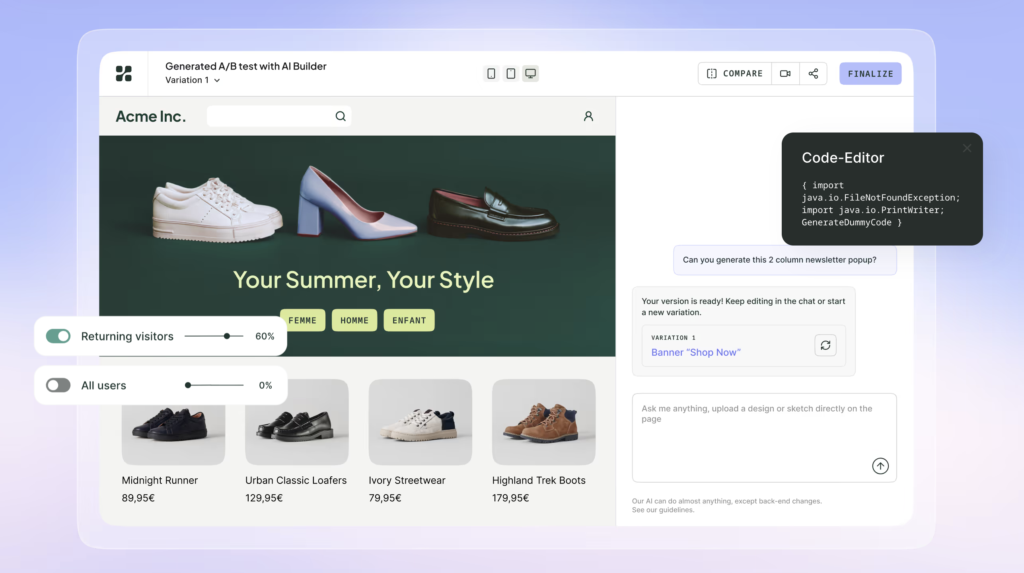Click refresh icon on Variation 1 card
The image size is (1024, 573).
point(825,345)
